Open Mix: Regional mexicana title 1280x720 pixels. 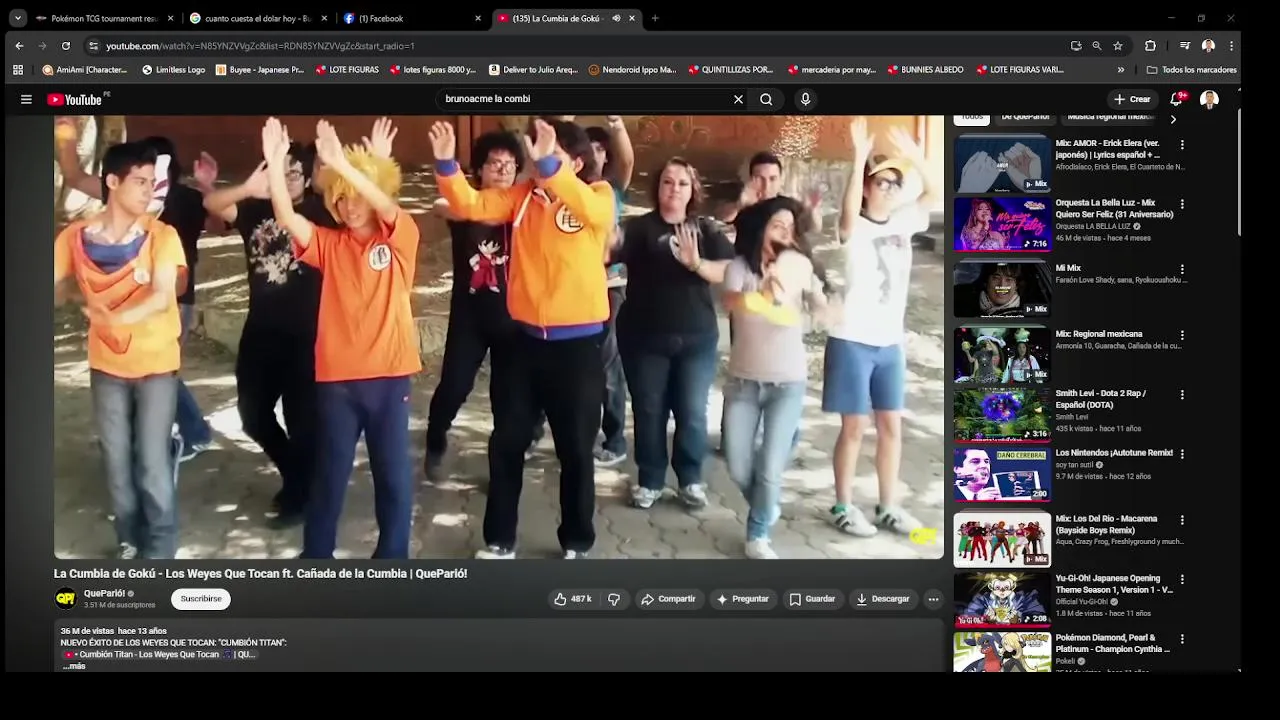click(1099, 334)
